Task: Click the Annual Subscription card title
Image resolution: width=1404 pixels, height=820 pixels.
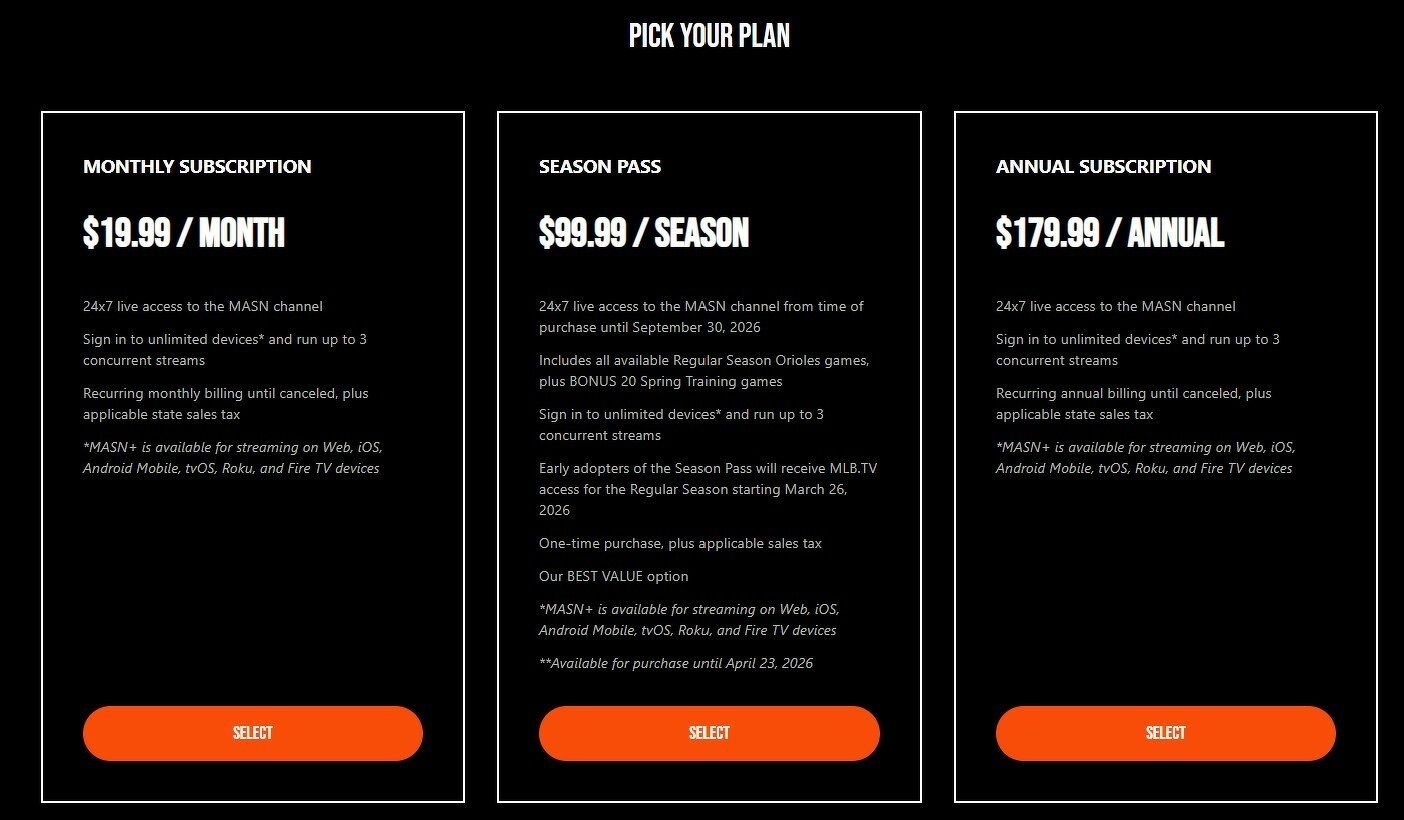Action: 1103,166
